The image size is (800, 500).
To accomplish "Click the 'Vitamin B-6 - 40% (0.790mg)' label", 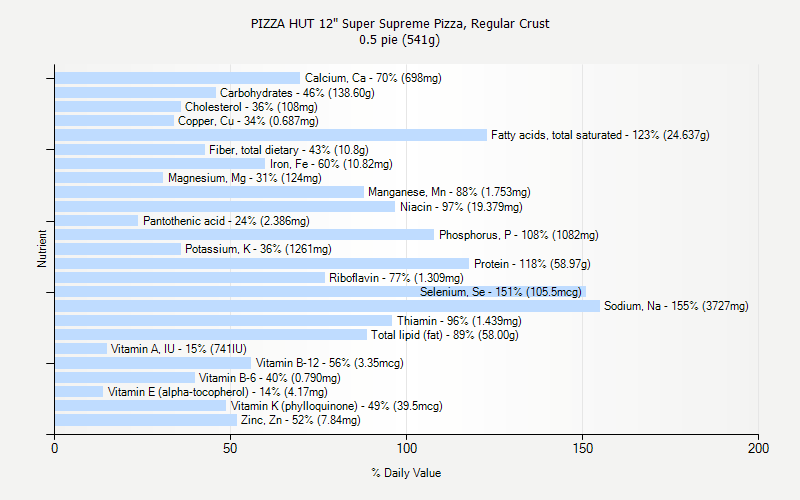I will 269,378.
